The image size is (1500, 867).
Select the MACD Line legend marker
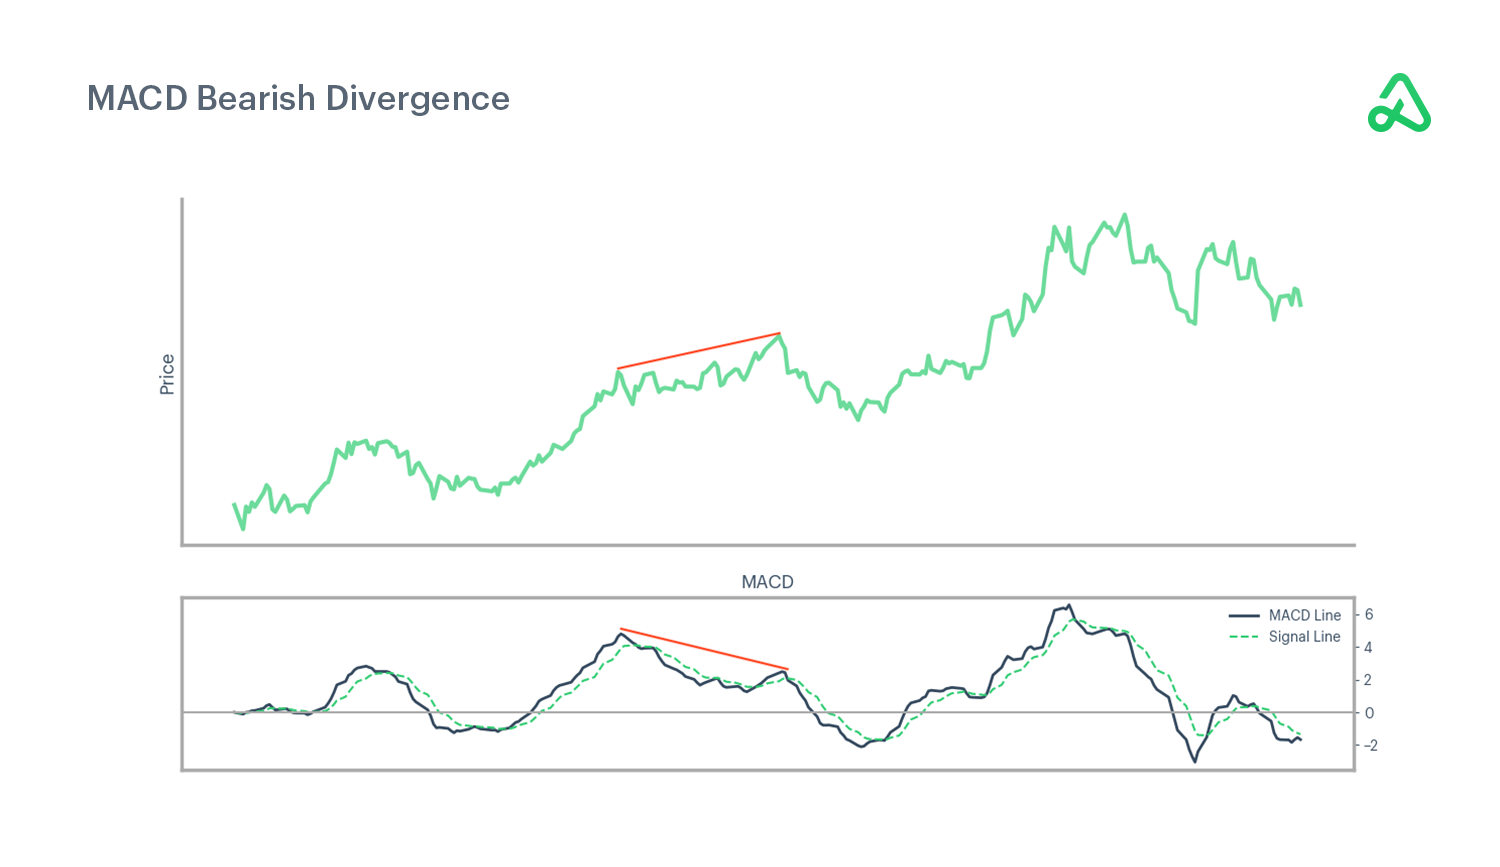(x=1247, y=615)
